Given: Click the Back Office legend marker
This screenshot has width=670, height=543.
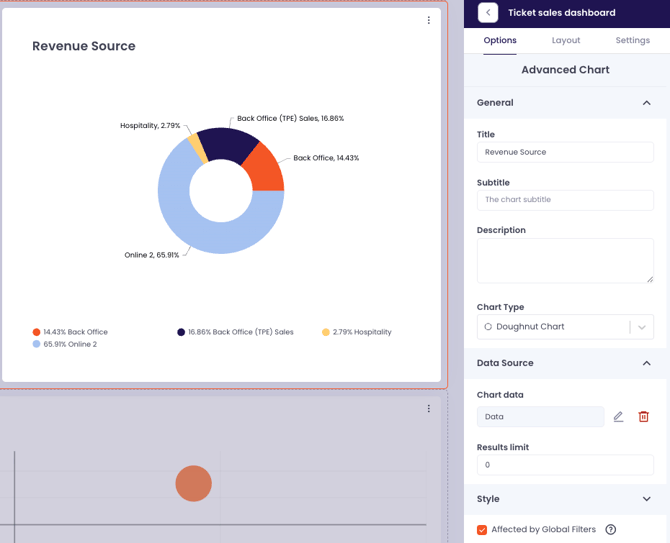Looking at the screenshot, I should 37,332.
